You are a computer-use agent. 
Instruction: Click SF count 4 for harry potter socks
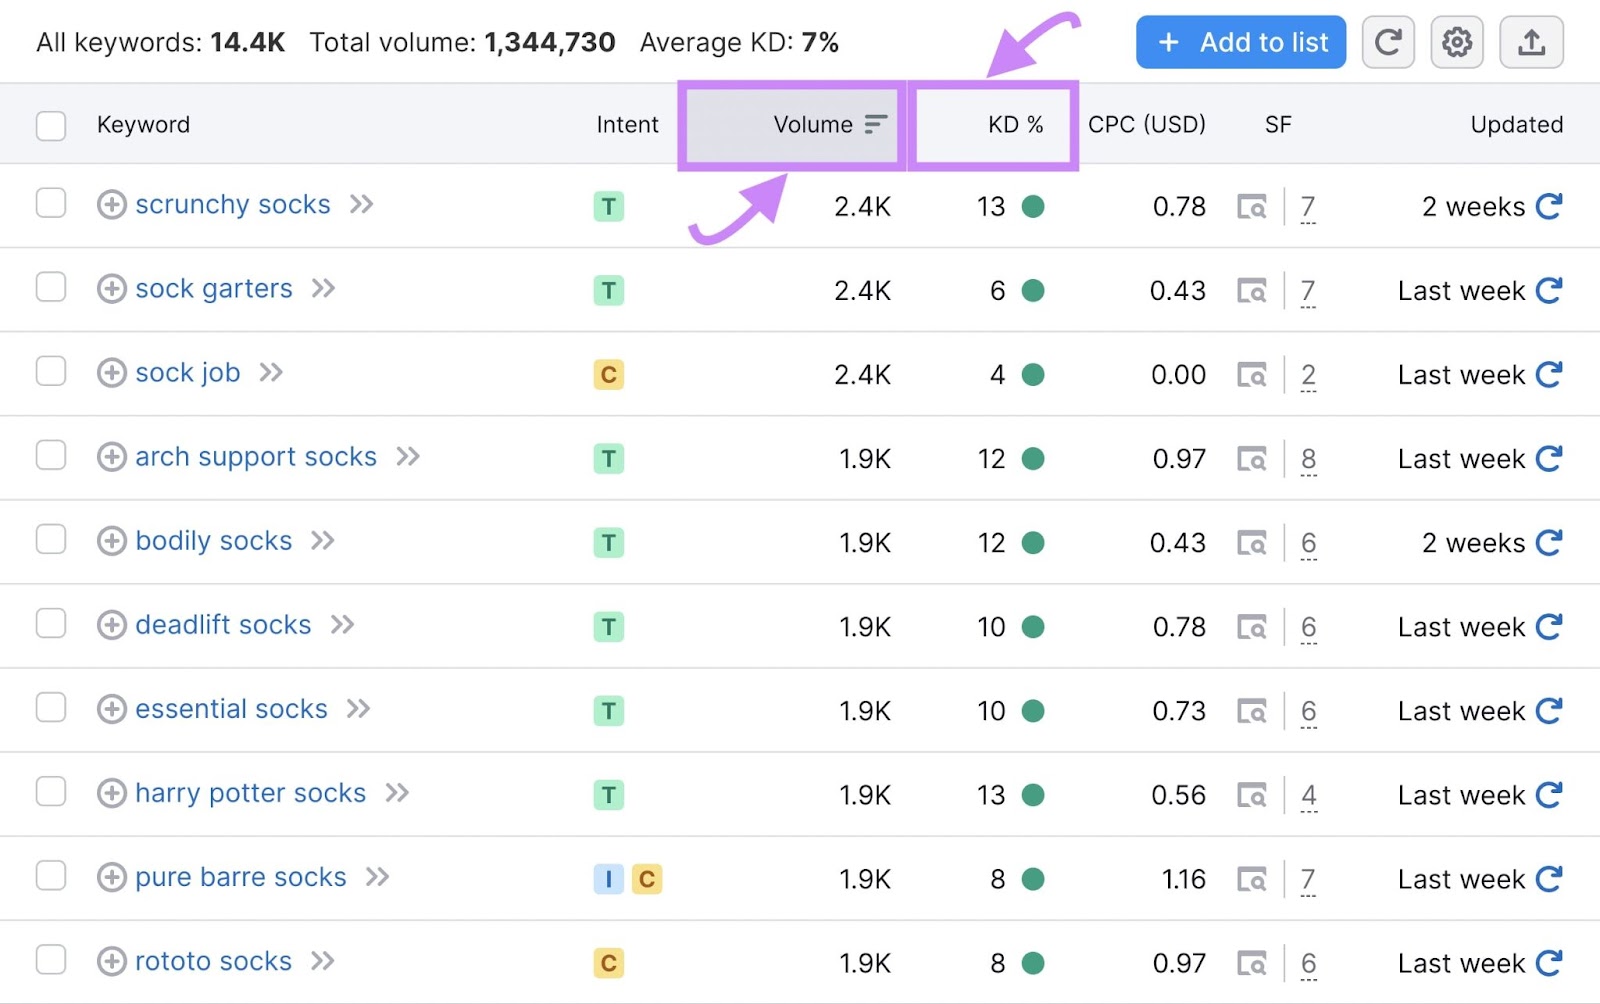point(1308,796)
